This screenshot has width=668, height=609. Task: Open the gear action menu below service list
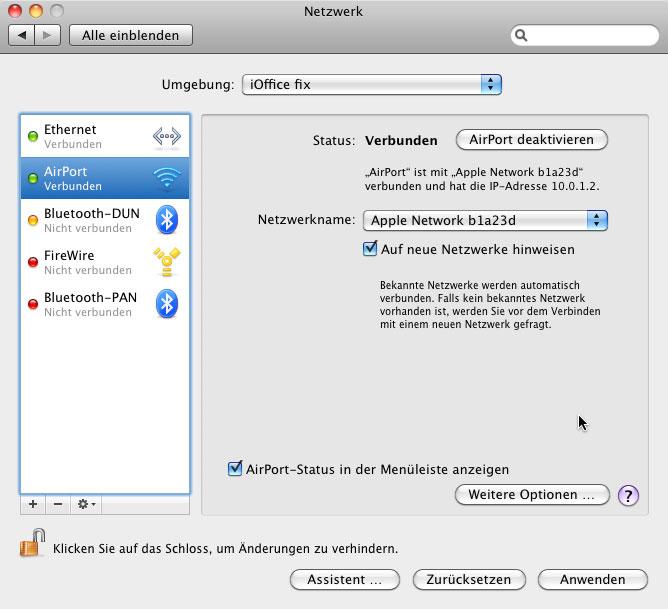(x=86, y=504)
